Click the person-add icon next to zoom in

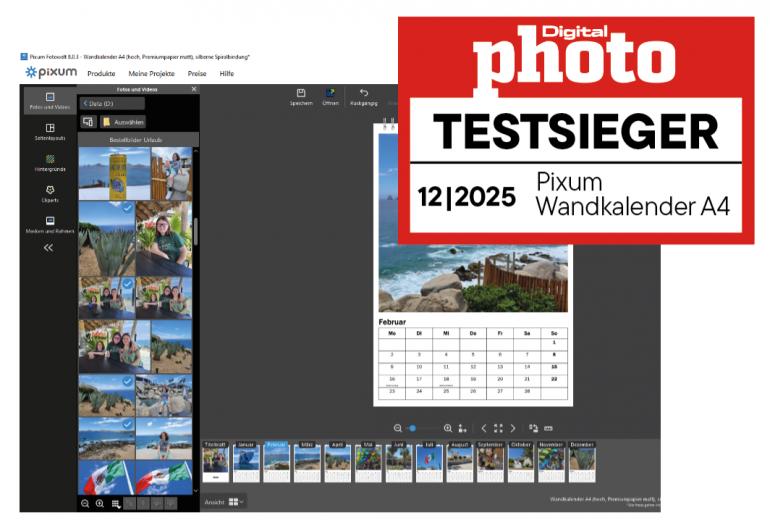463,428
